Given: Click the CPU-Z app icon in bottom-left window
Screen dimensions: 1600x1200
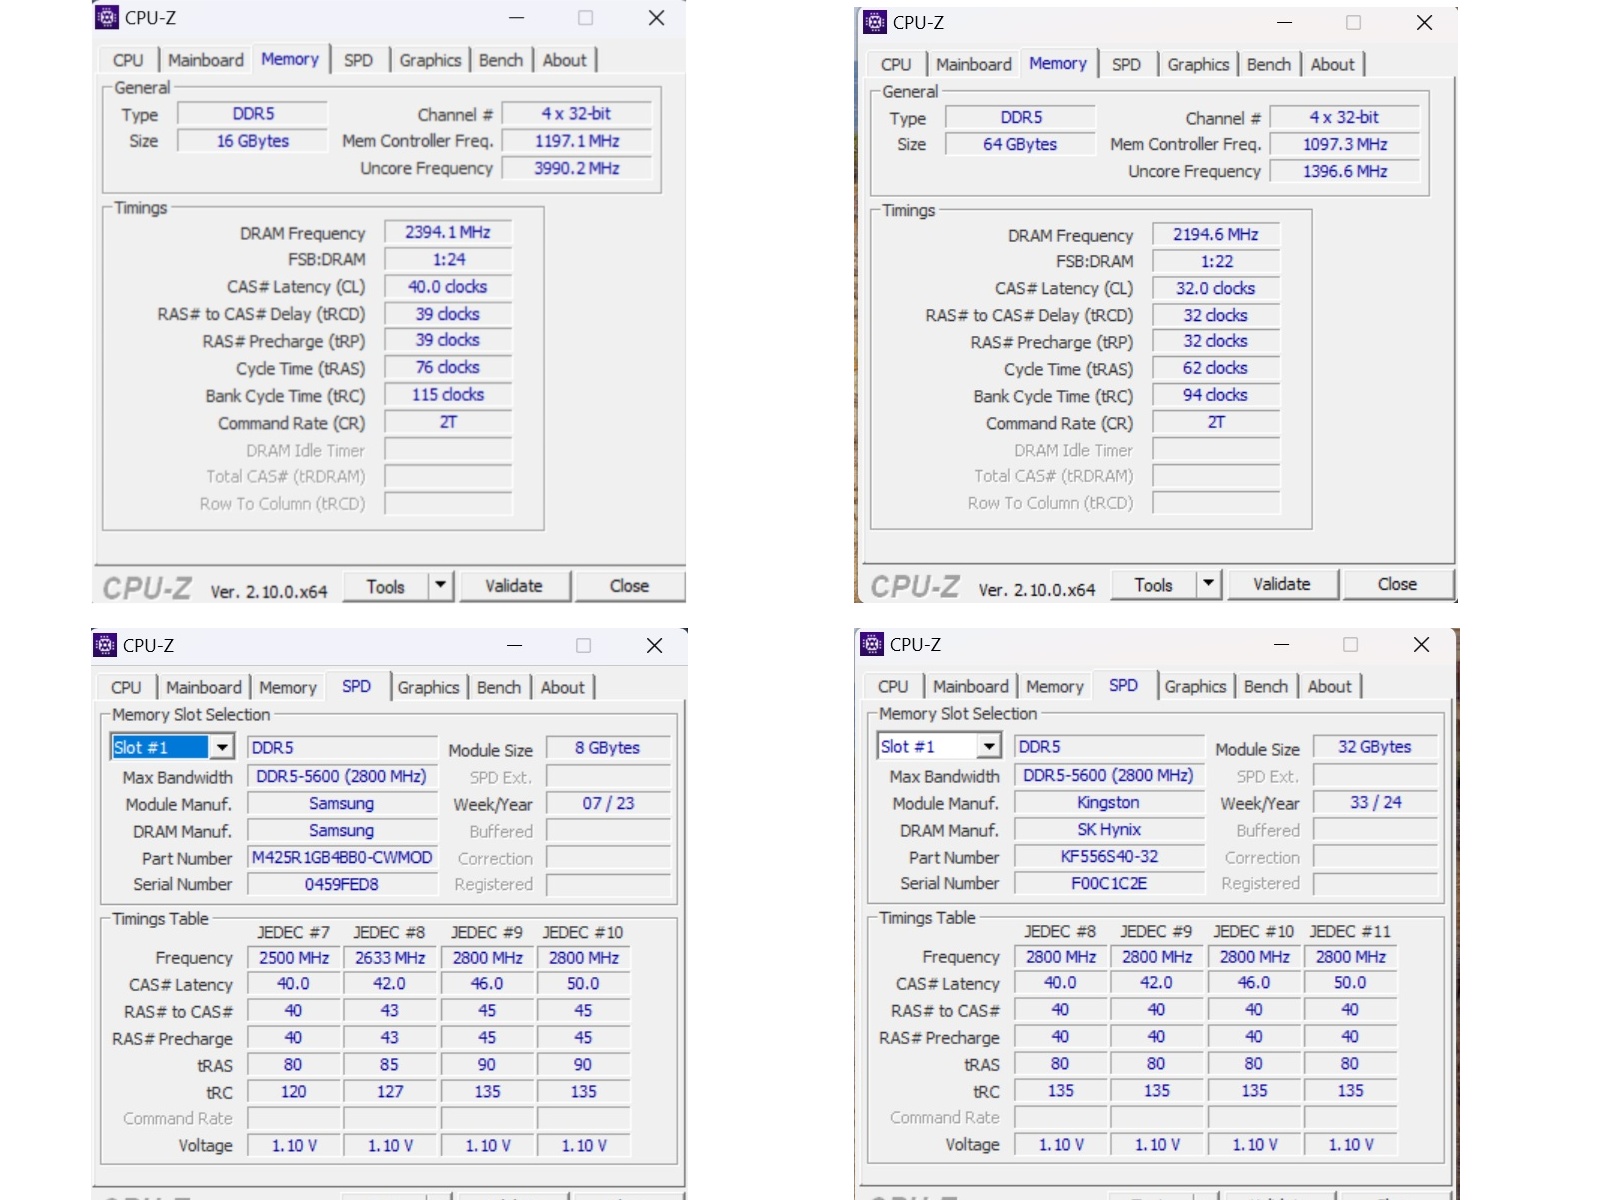Looking at the screenshot, I should click(x=105, y=644).
